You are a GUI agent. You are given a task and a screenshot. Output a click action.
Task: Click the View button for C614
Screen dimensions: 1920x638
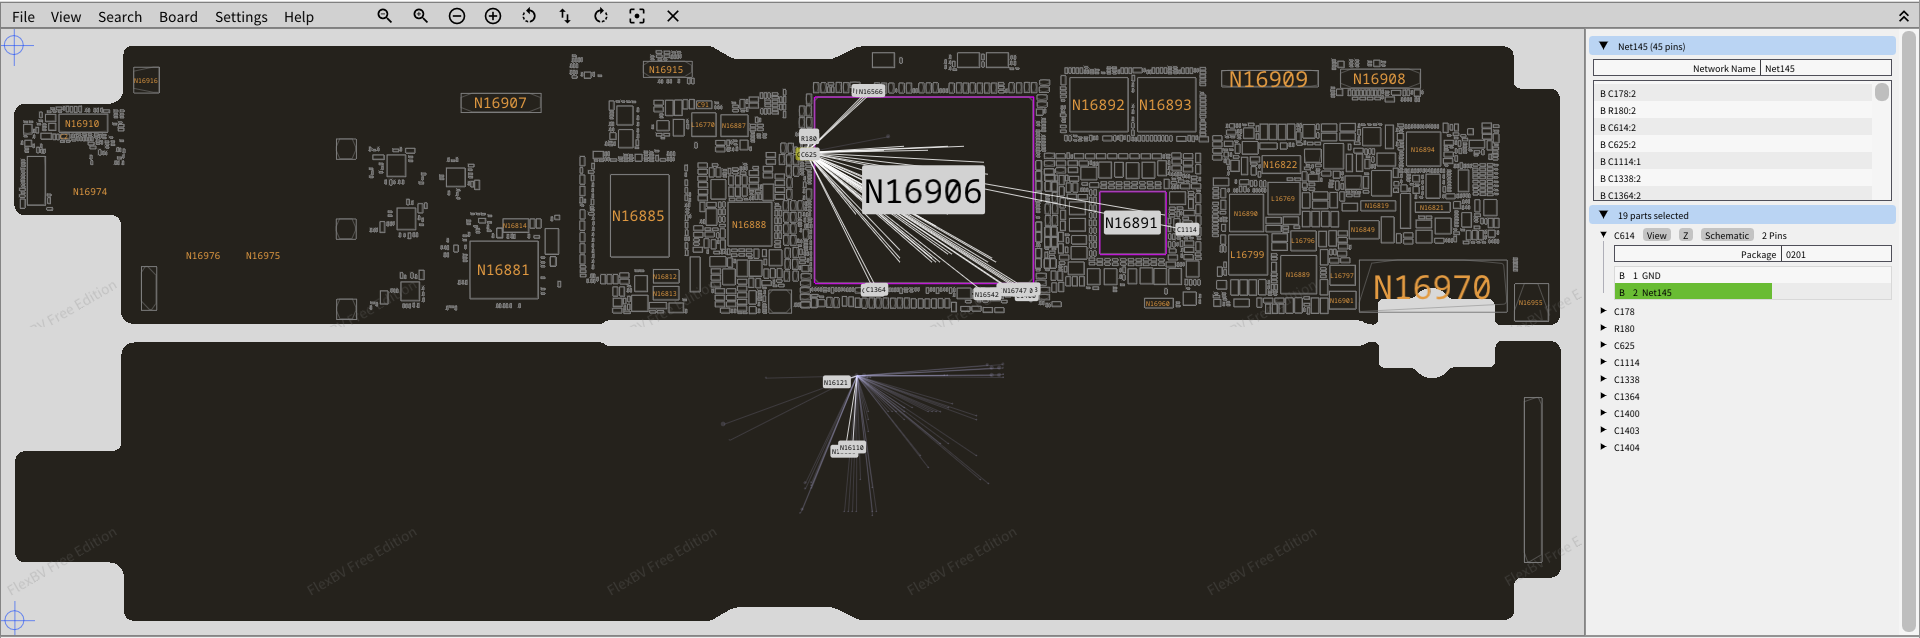[x=1657, y=236]
